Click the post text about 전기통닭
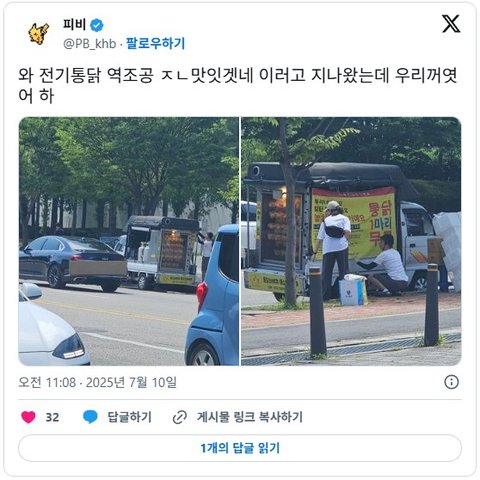The height and width of the screenshot is (480, 480). pos(238,85)
